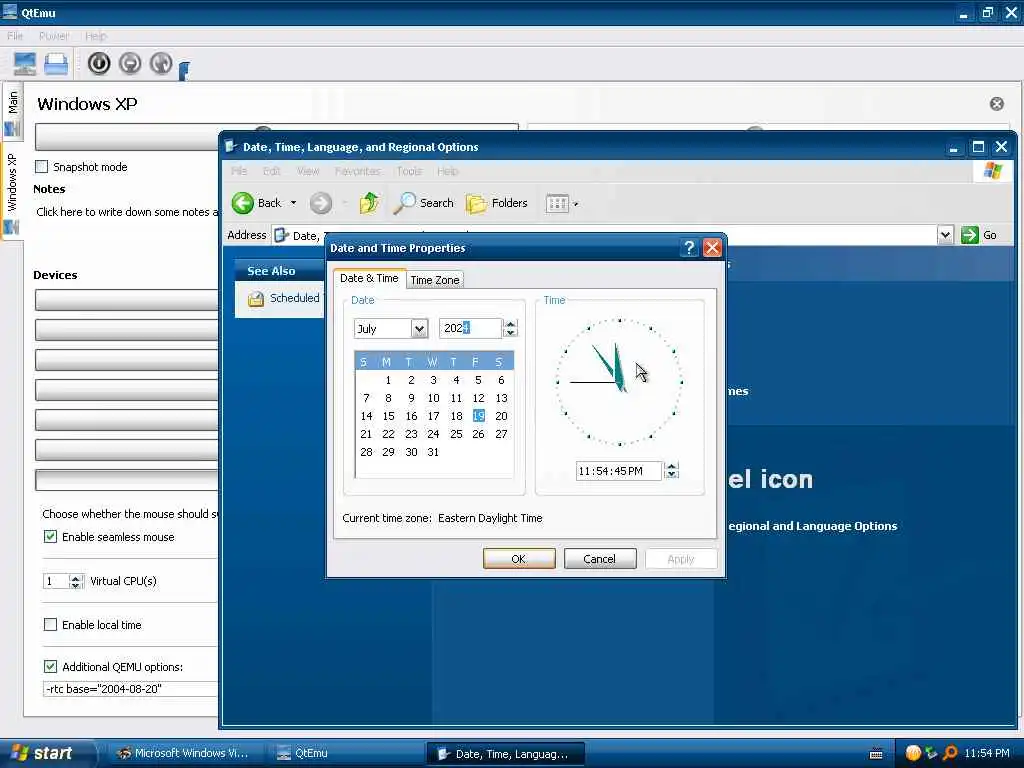Screen dimensions: 1024x768
Task: Select day 31 in the calendar
Action: coord(433,452)
